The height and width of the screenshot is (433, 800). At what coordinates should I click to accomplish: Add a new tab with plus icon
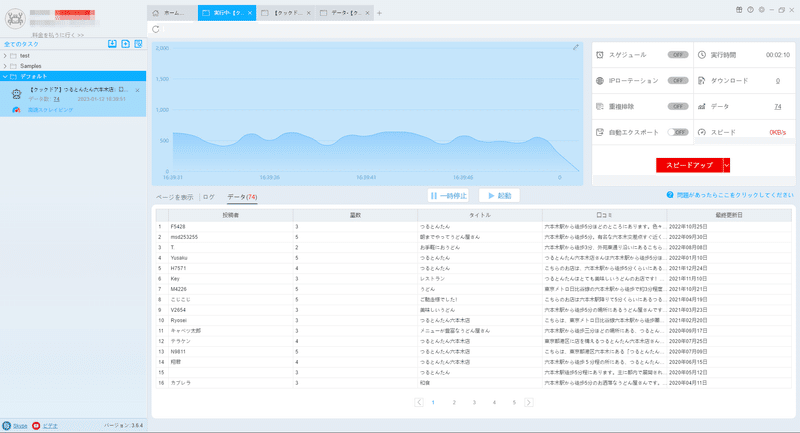coord(379,13)
